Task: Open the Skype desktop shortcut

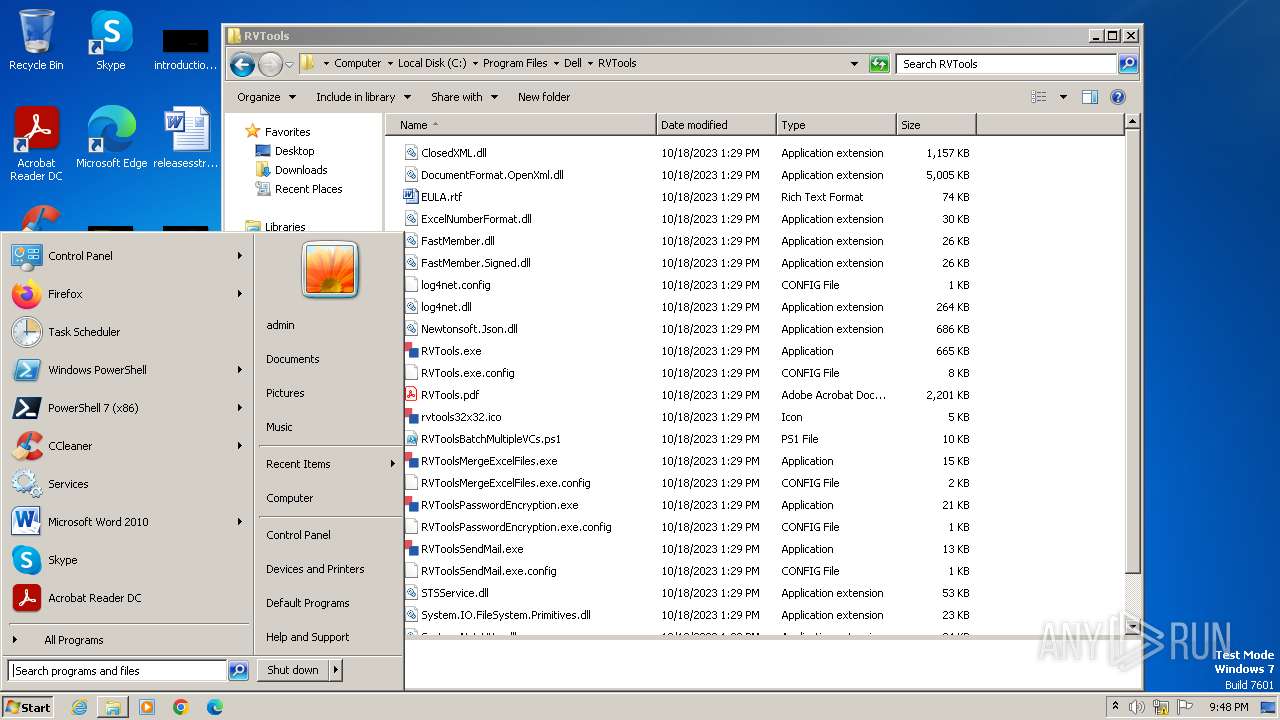Action: point(110,40)
